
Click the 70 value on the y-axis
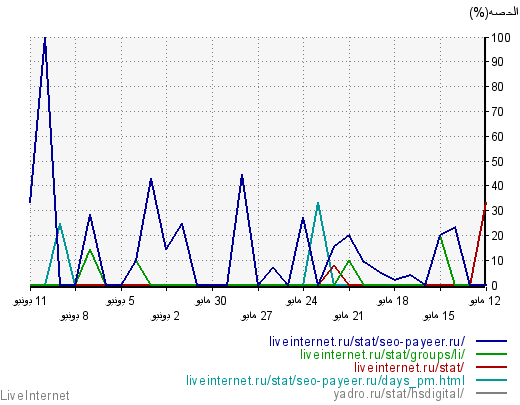coord(497,112)
